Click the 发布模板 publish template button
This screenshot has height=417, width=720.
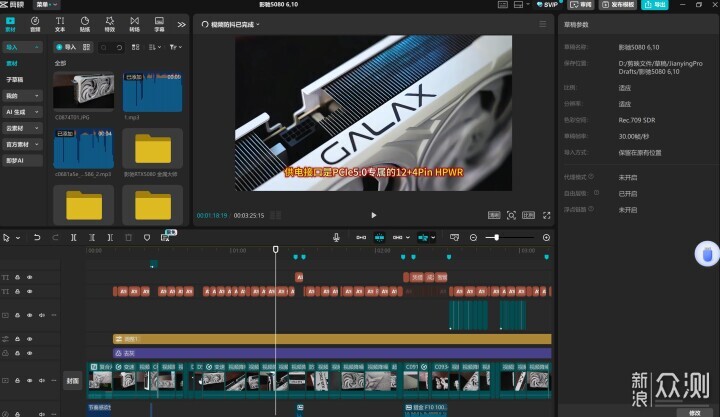point(618,5)
